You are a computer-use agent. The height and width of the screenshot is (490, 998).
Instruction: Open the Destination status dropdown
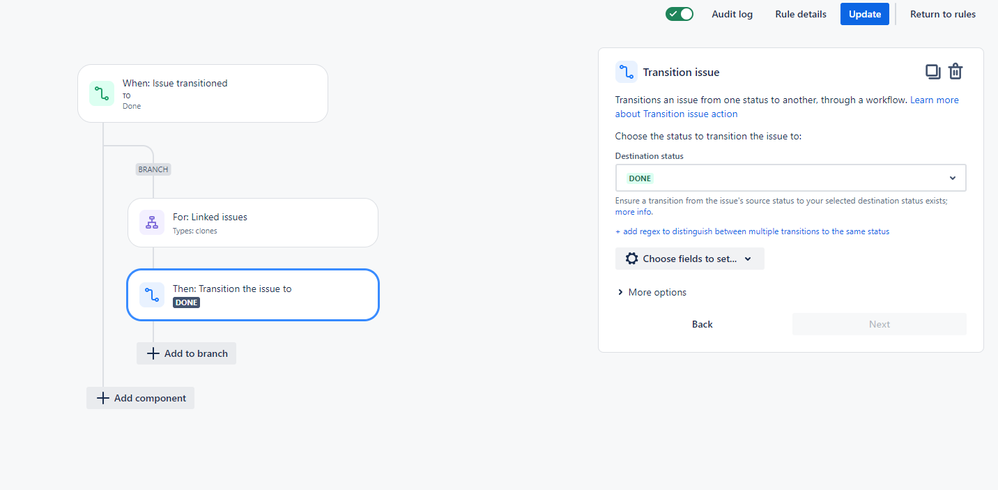(791, 178)
